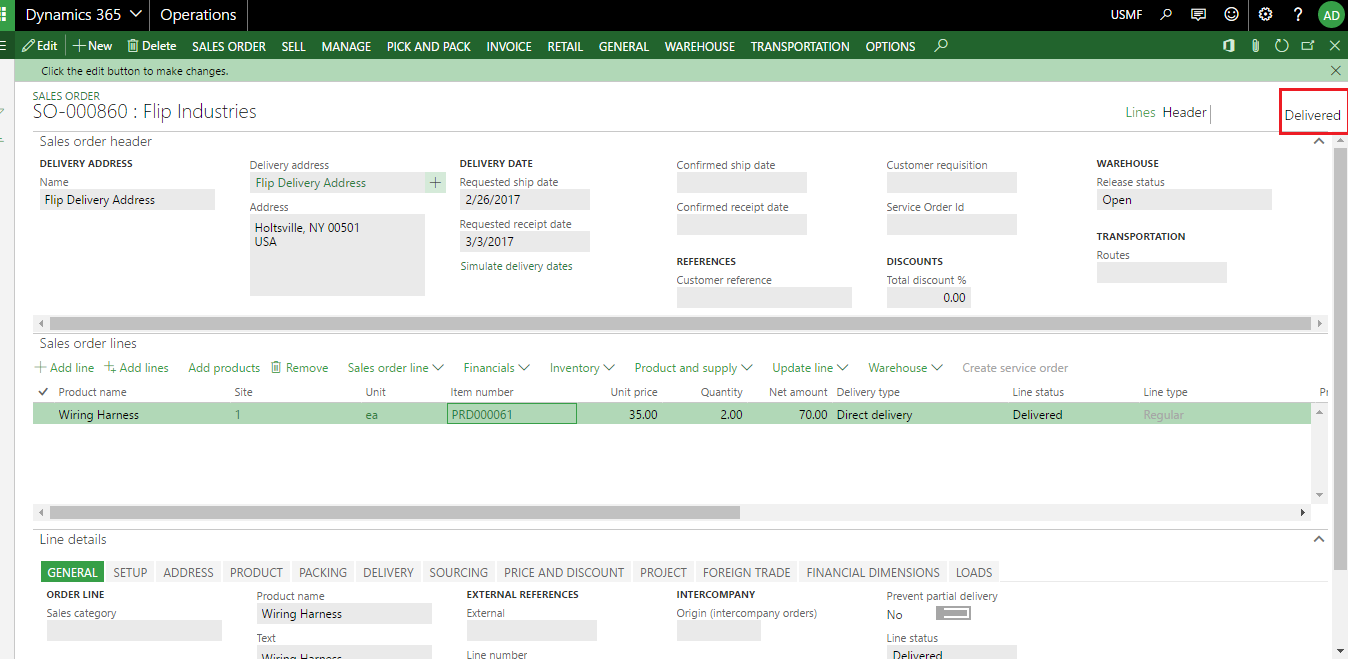1348x659 pixels.
Task: Refresh the sales order page
Action: pos(1281,46)
